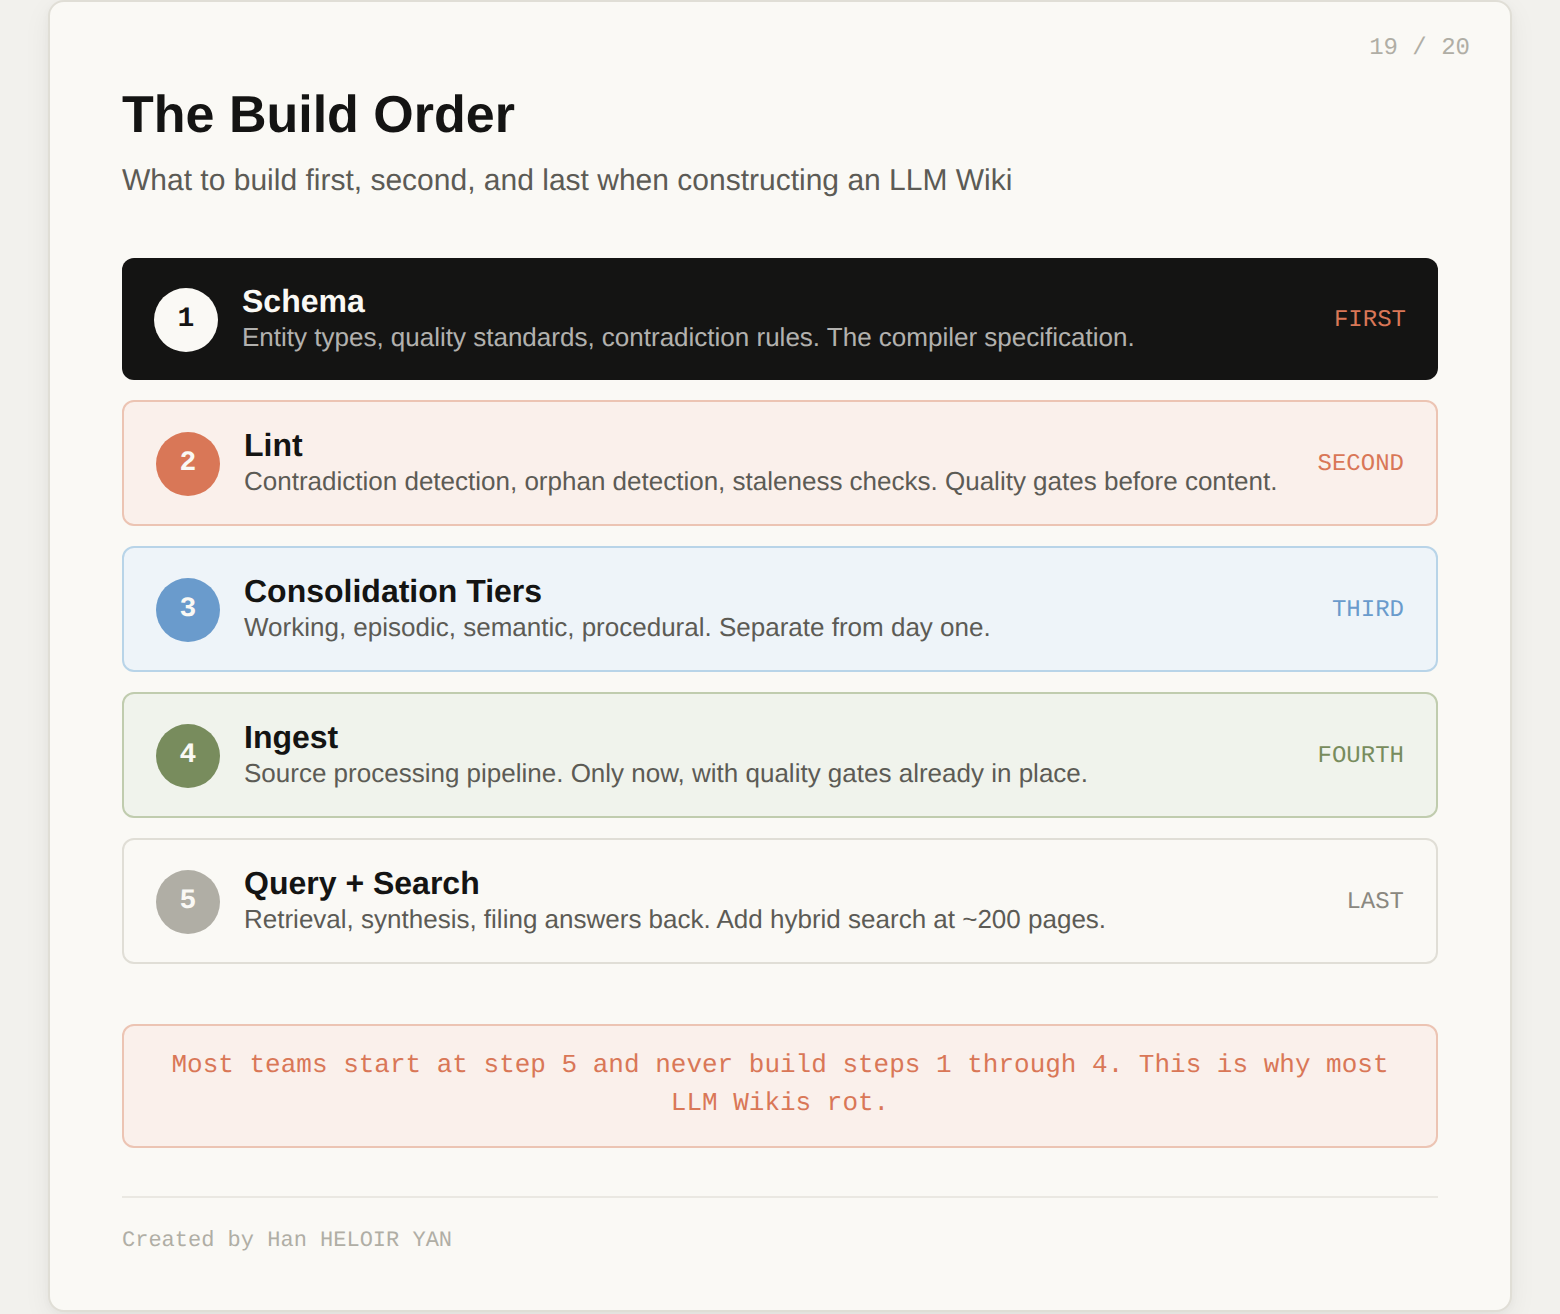Viewport: 1560px width, 1314px height.
Task: Click the page counter 19 / 20
Action: [1419, 47]
